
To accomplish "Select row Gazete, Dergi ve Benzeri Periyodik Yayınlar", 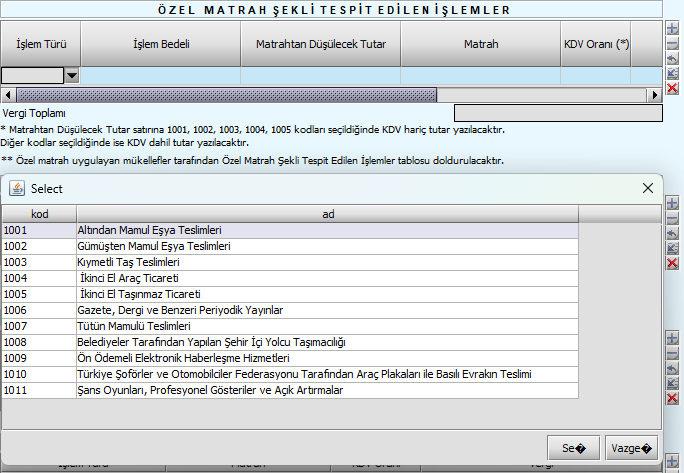I will [x=290, y=310].
